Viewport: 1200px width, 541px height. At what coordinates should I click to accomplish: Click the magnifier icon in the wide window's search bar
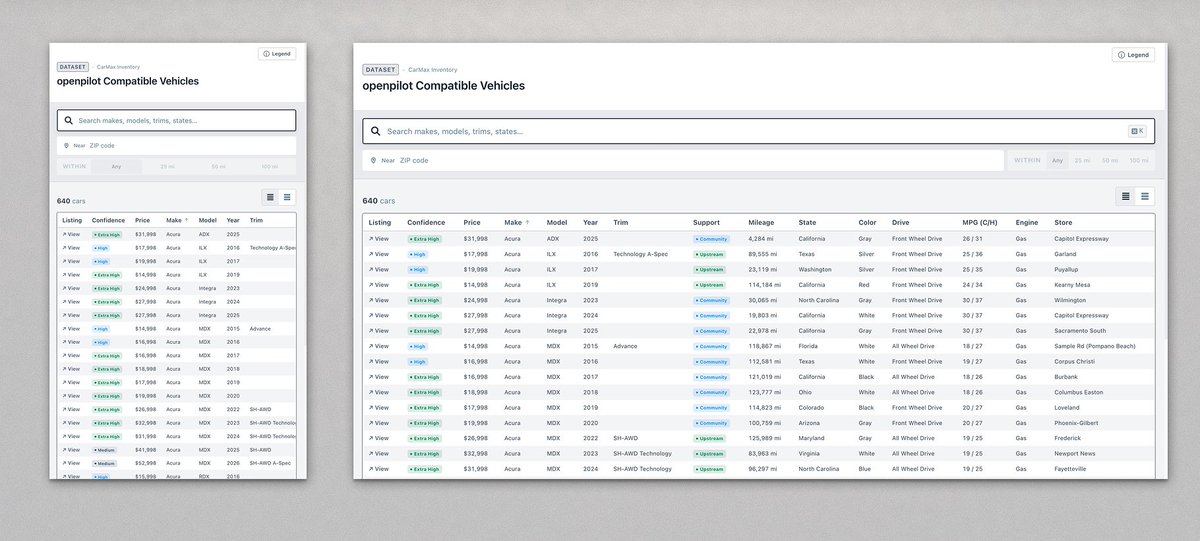375,131
